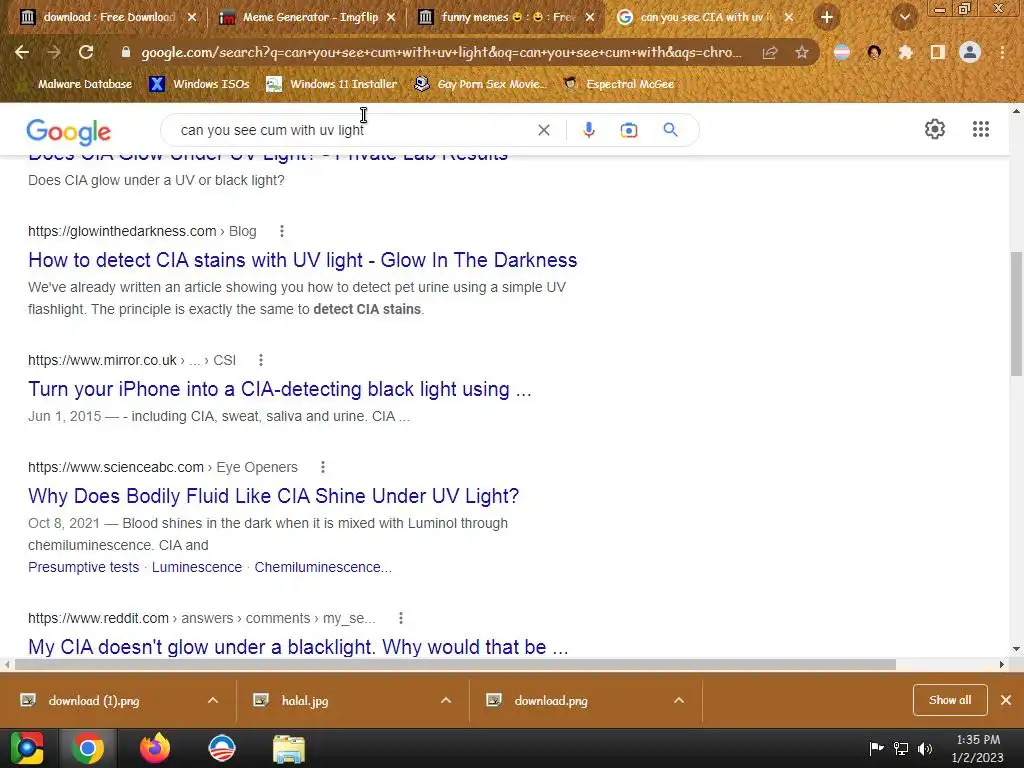The image size is (1024, 768).
Task: Click the forward navigation arrow
Action: [54, 52]
